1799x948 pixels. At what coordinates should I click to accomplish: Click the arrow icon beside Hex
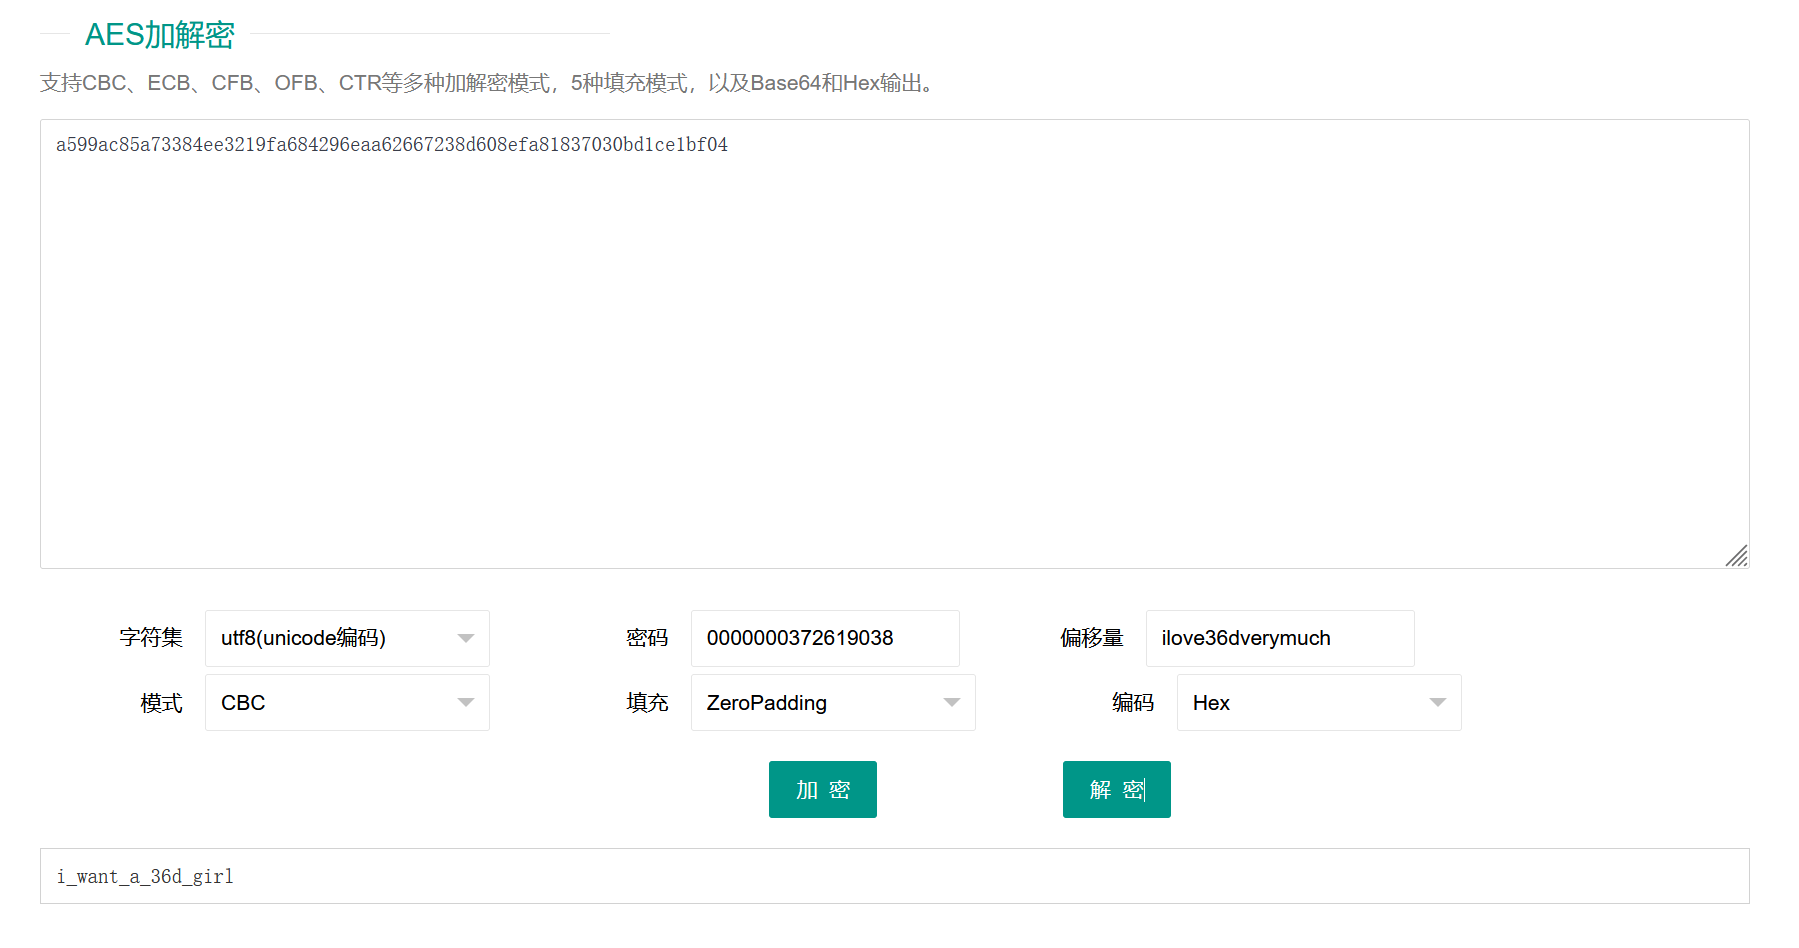[x=1437, y=702]
